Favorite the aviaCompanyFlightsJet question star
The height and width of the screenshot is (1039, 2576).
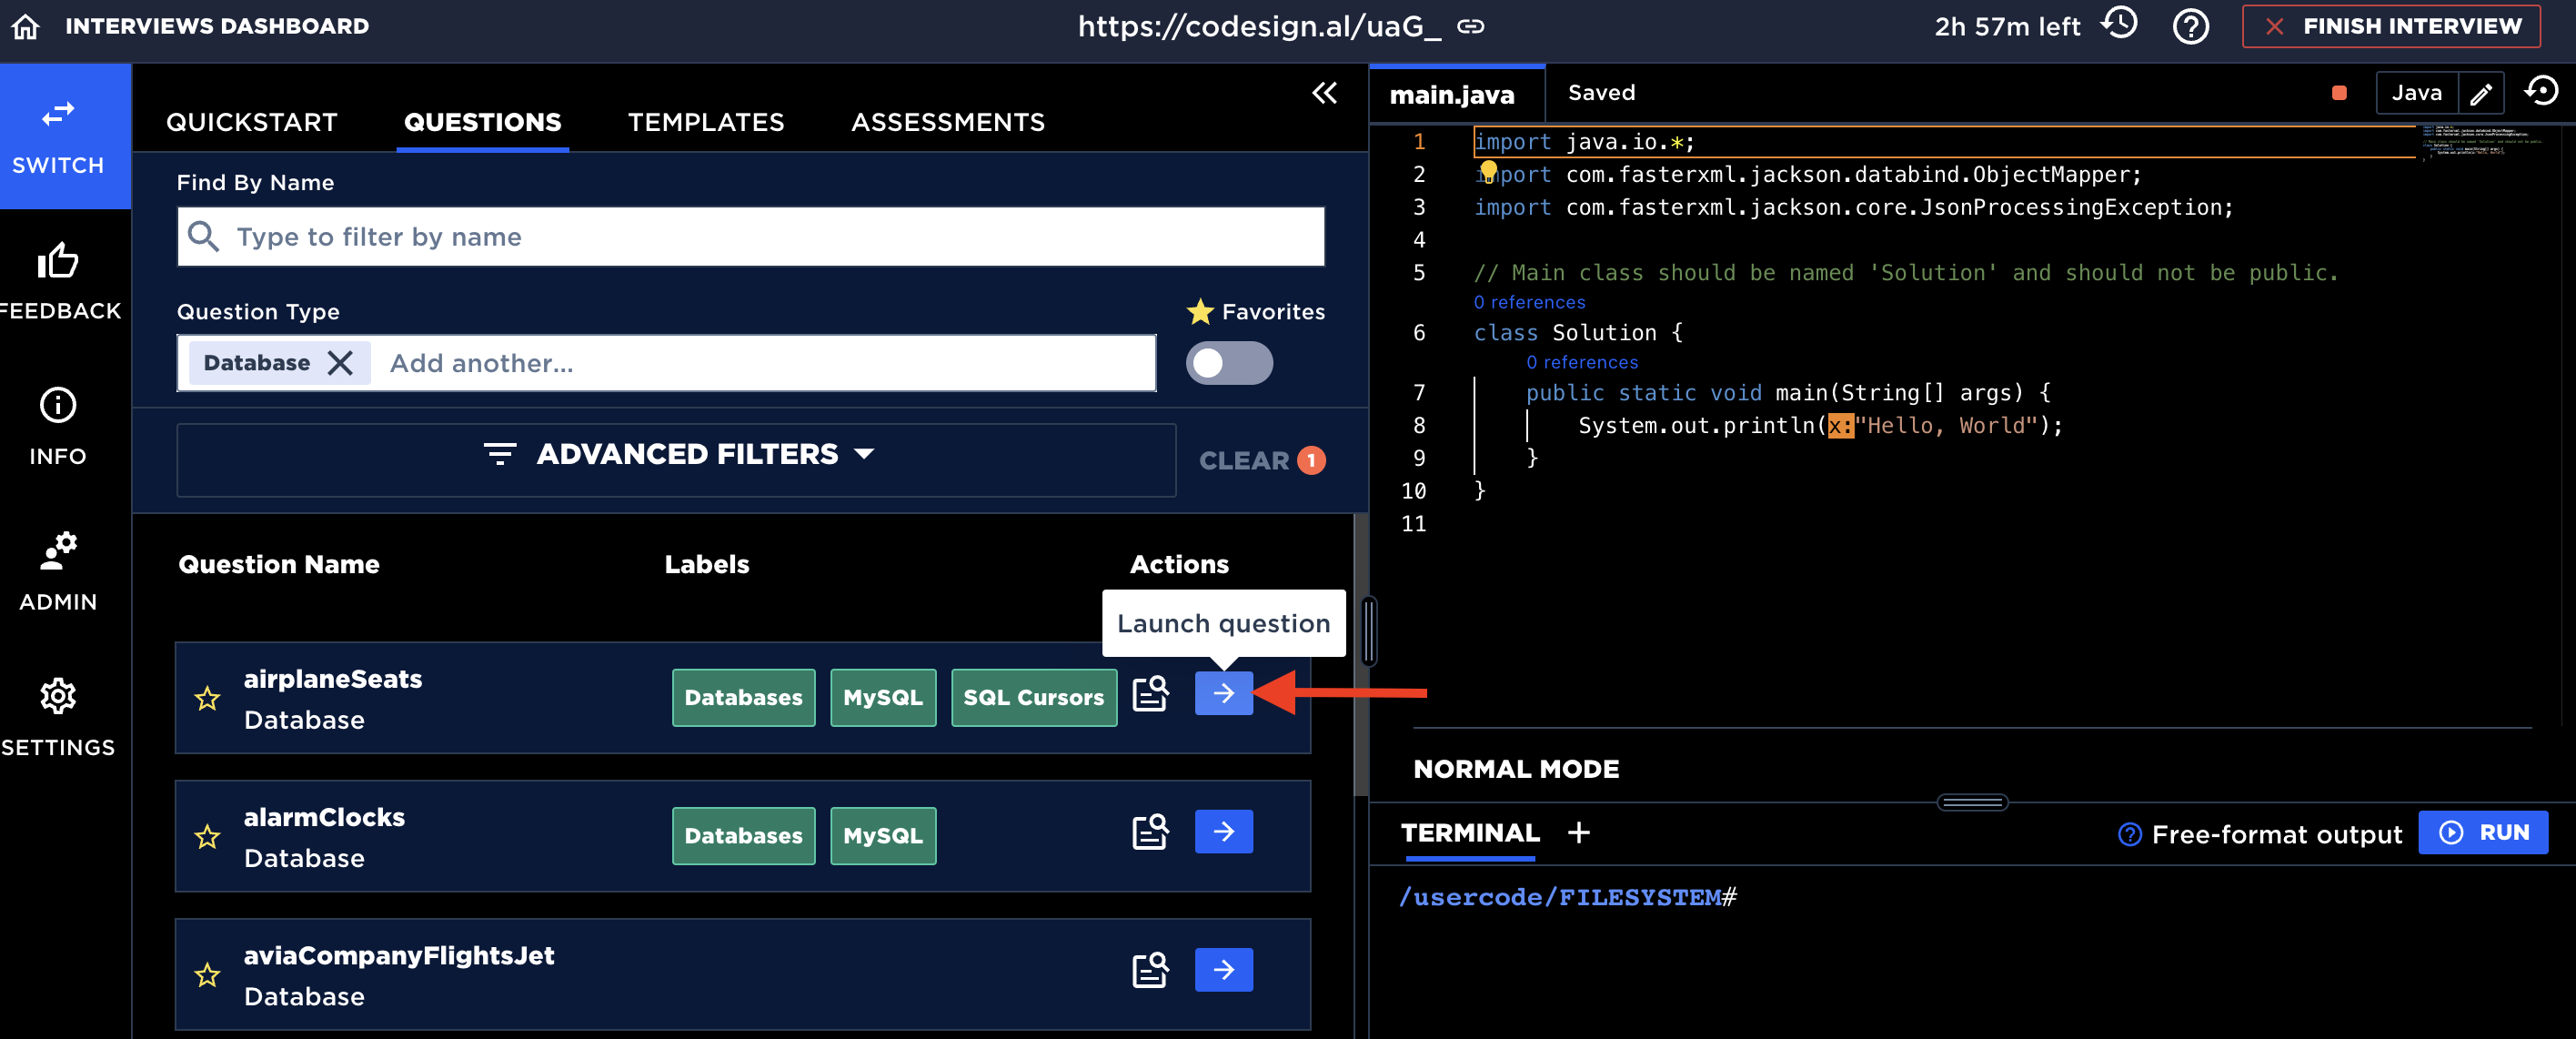pos(208,974)
